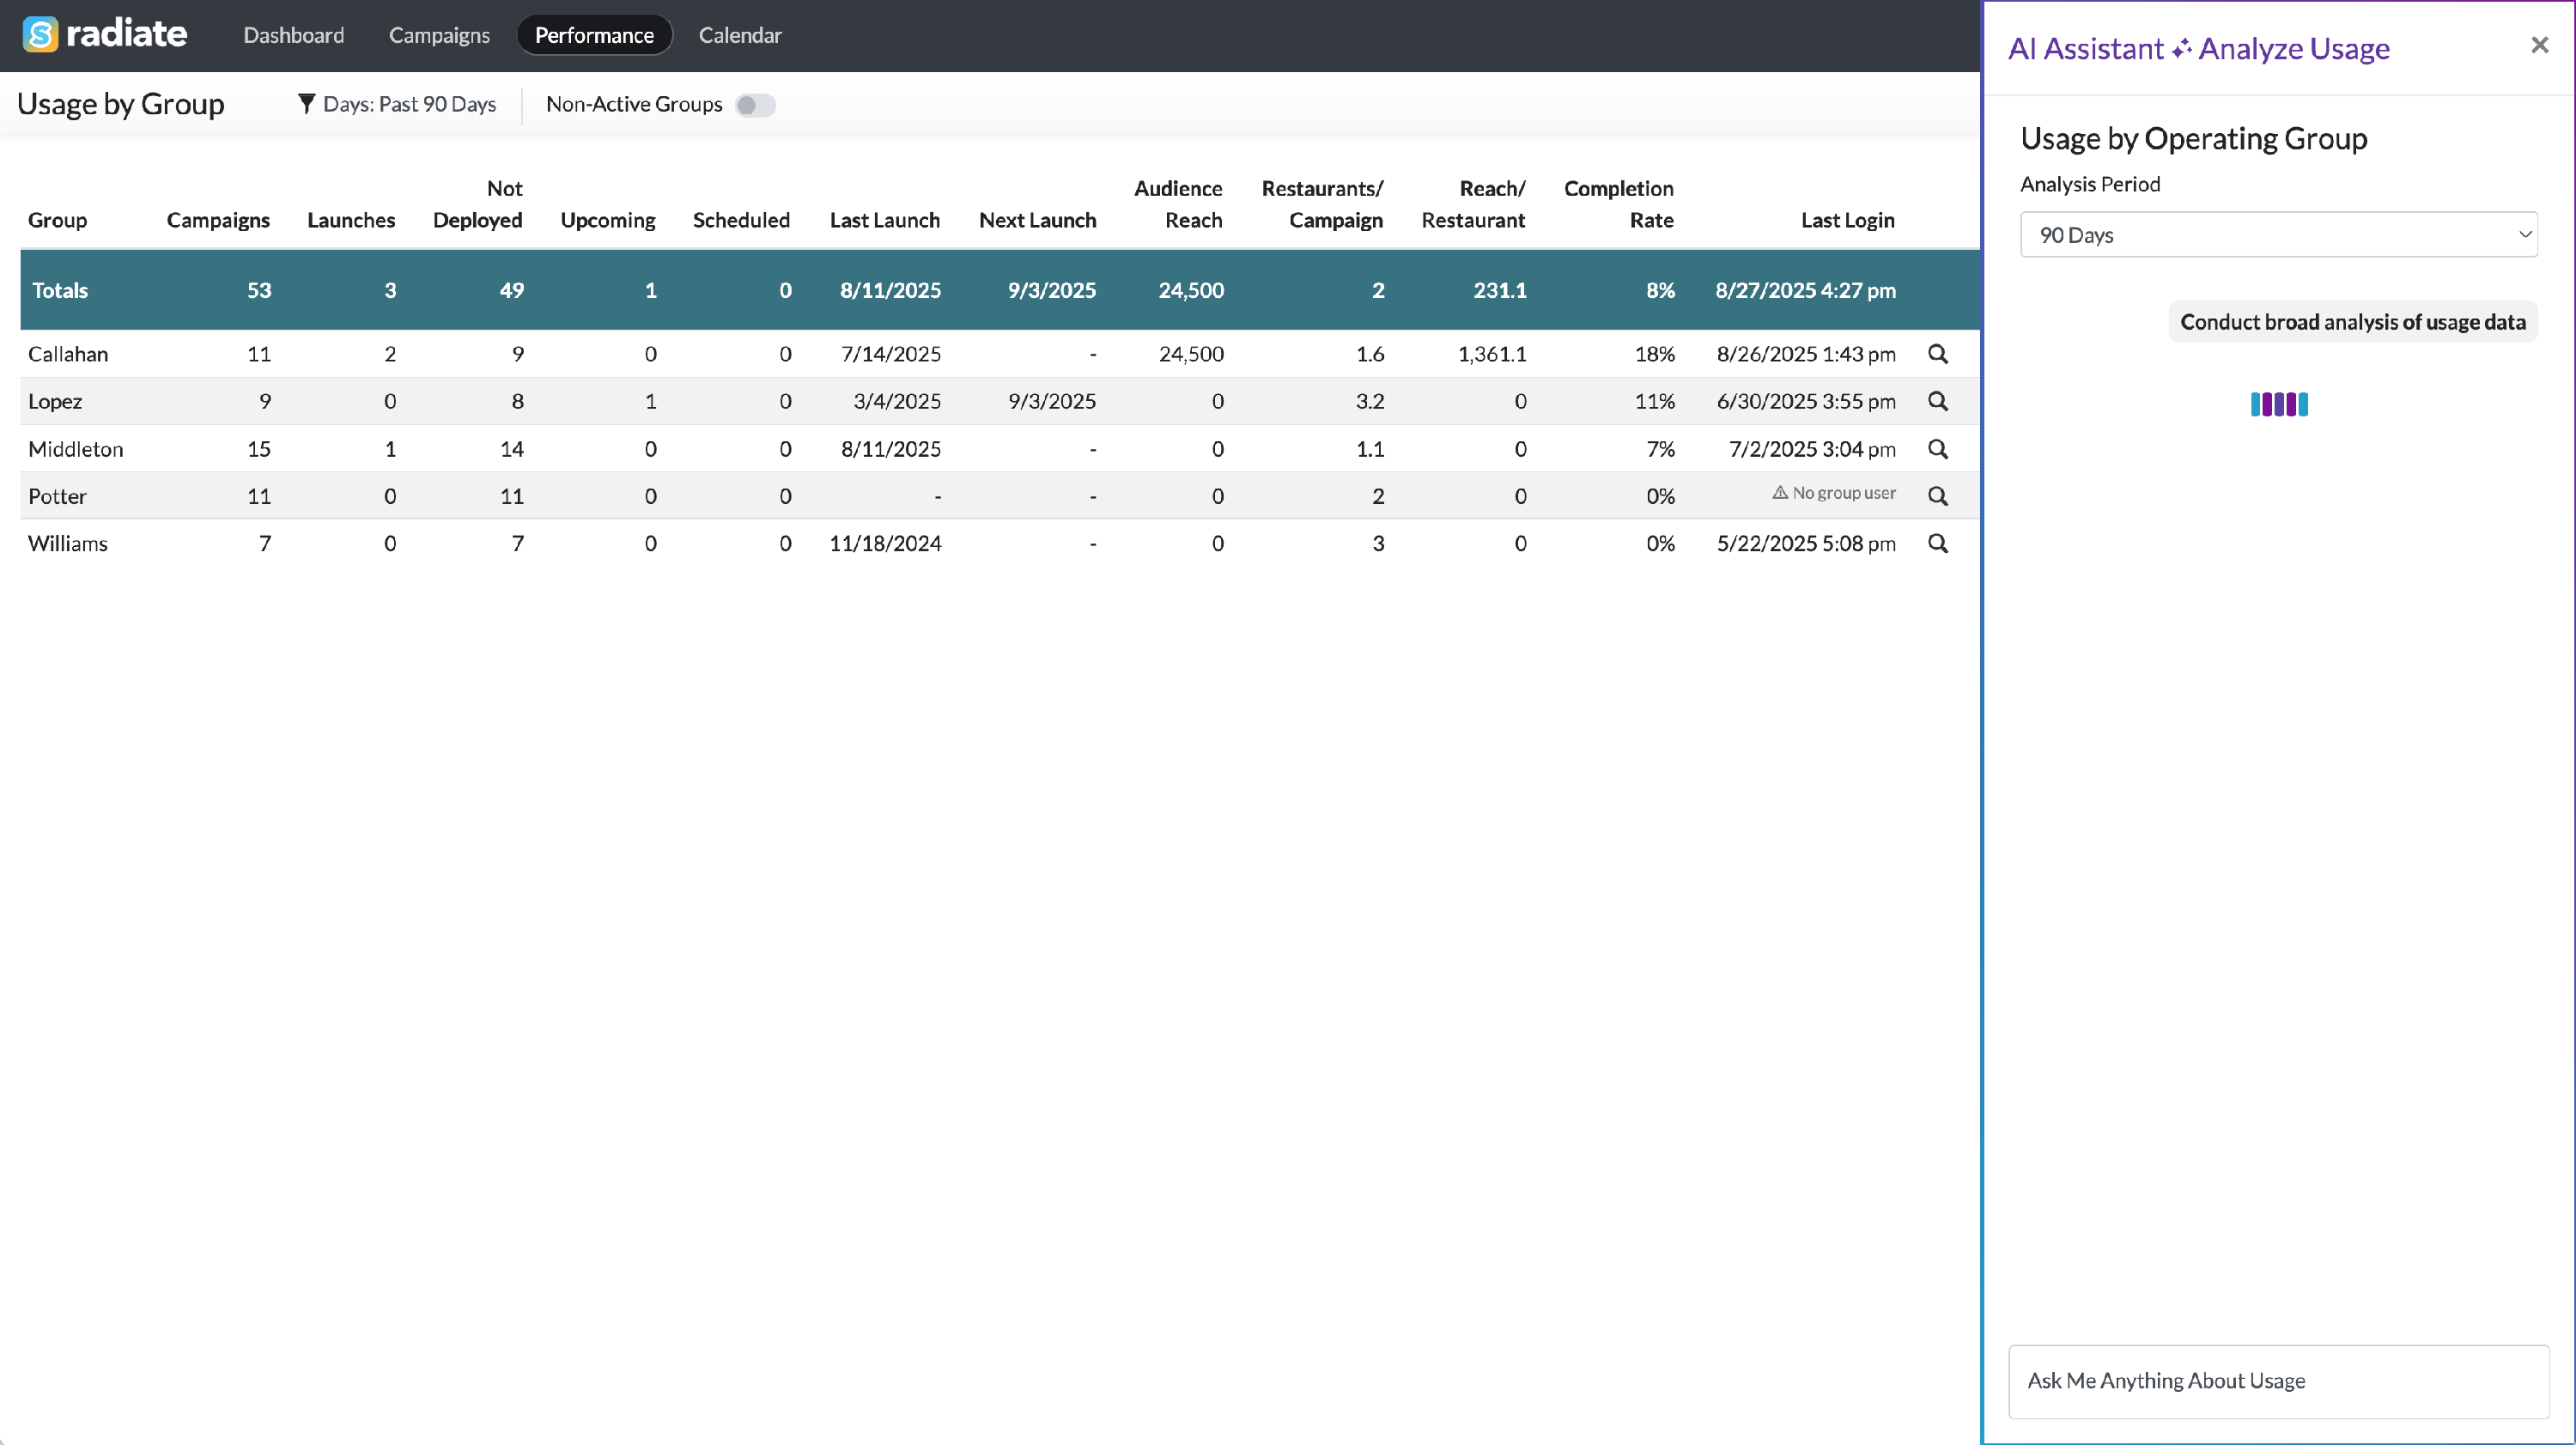Click the Potter No group user warning
Image resolution: width=2576 pixels, height=1445 pixels.
click(1834, 493)
